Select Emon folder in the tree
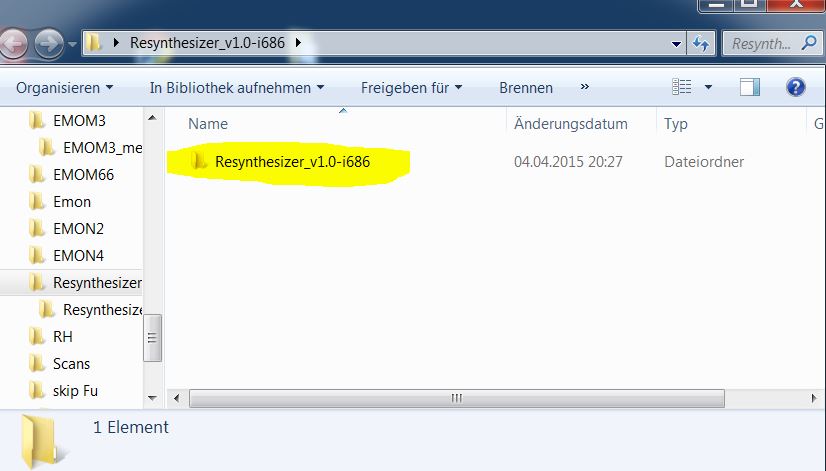Screen dimensions: 826x471 click(x=72, y=202)
